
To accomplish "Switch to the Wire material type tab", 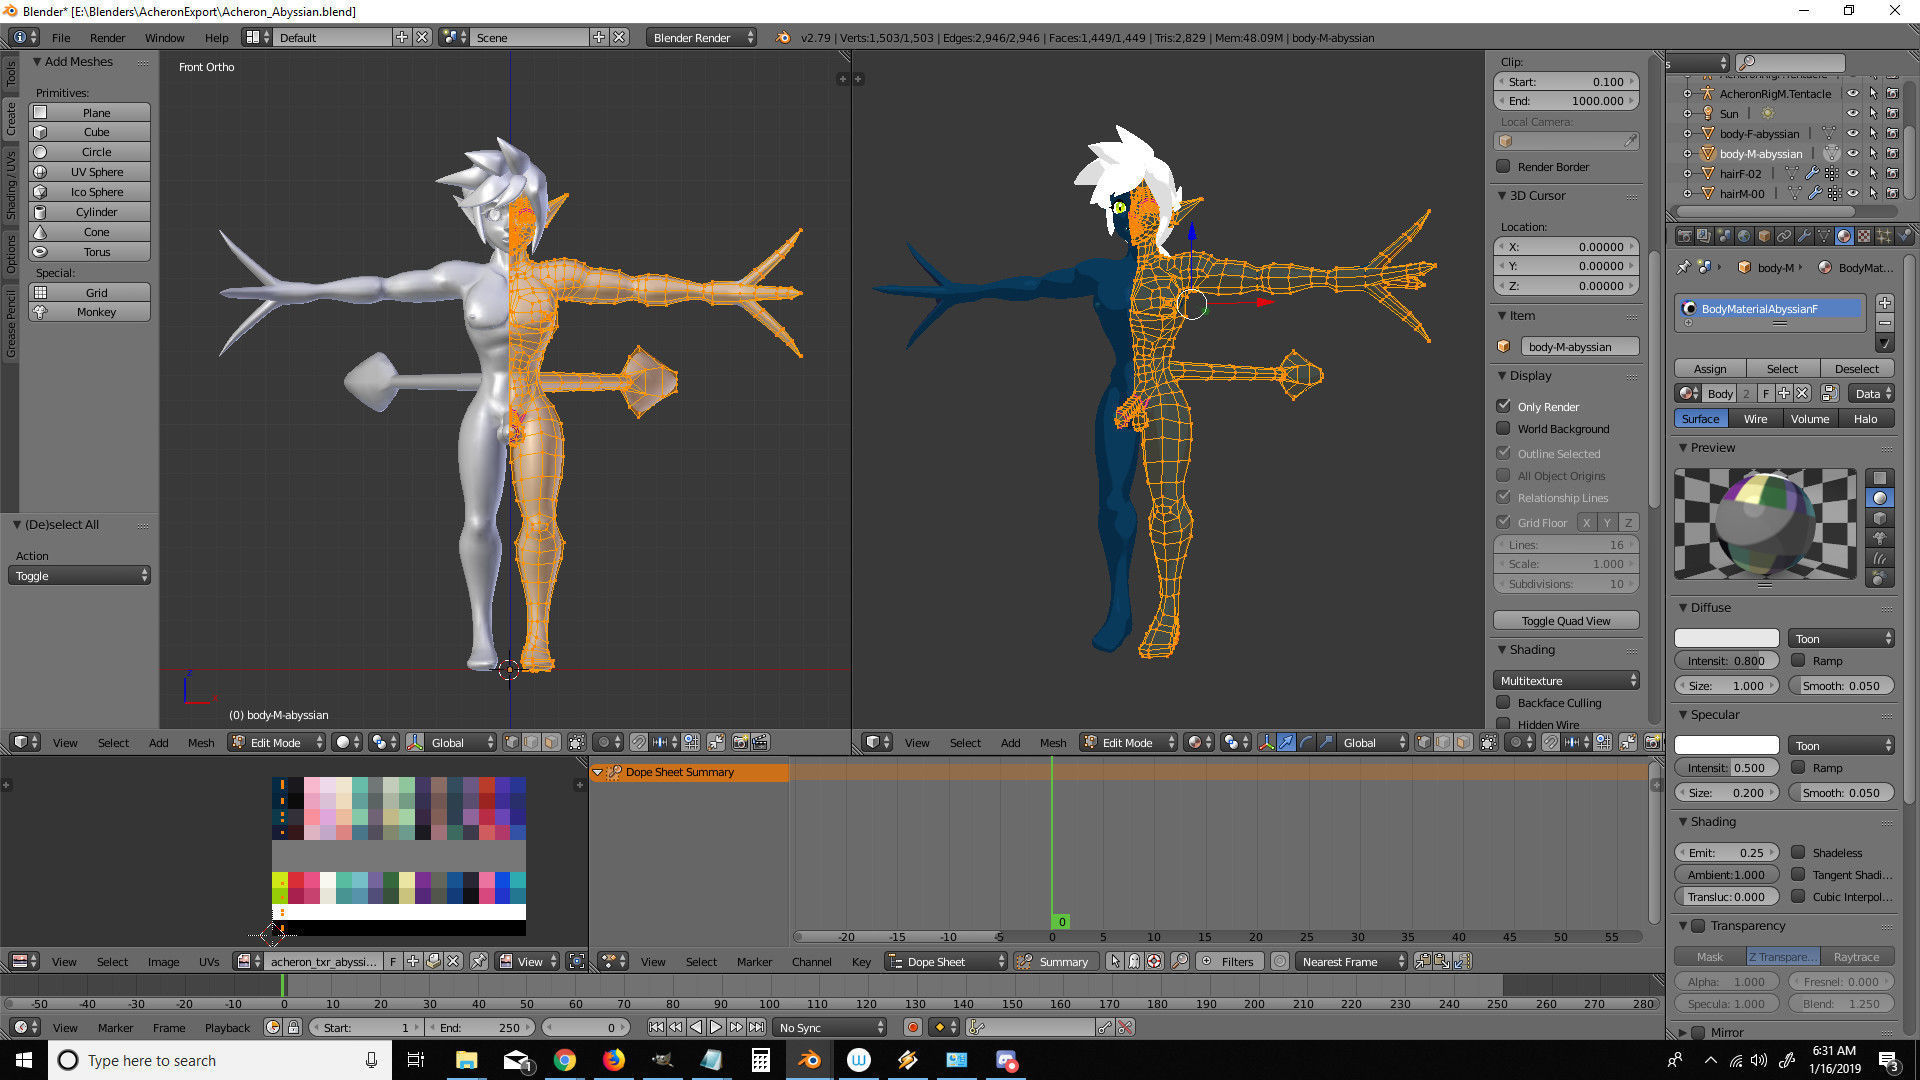I will pyautogui.click(x=1755, y=418).
